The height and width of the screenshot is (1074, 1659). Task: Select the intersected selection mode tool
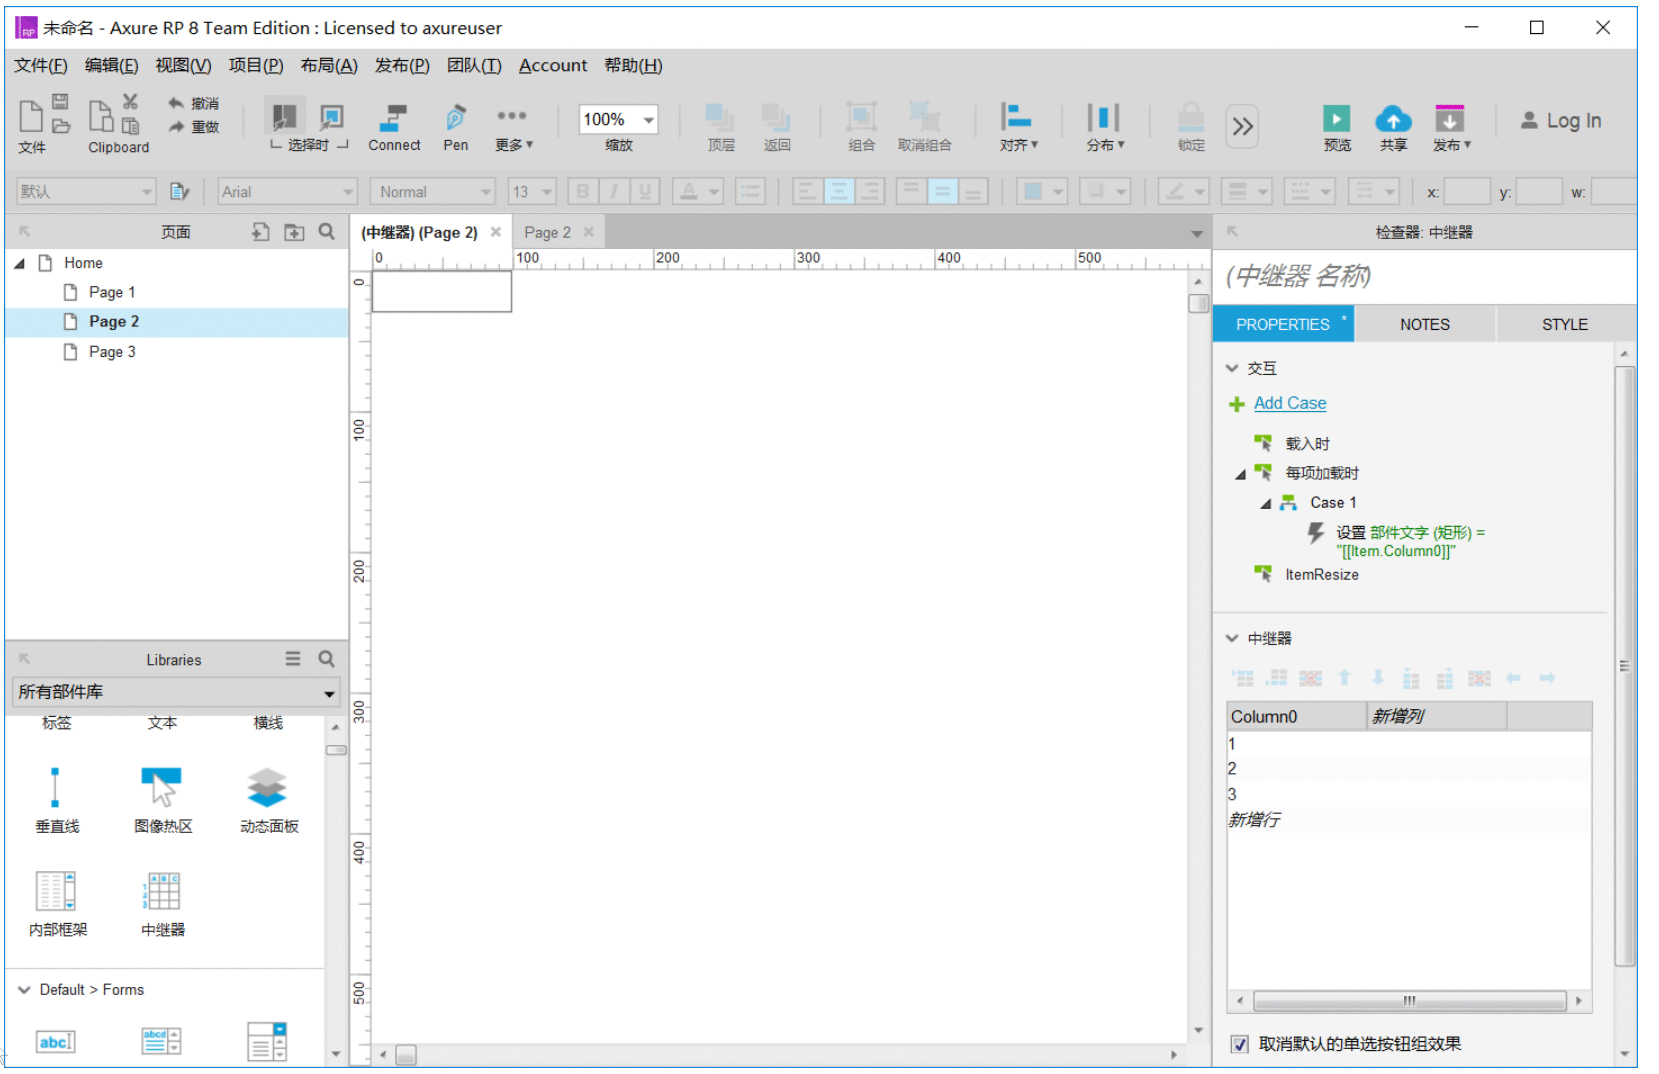coord(285,116)
